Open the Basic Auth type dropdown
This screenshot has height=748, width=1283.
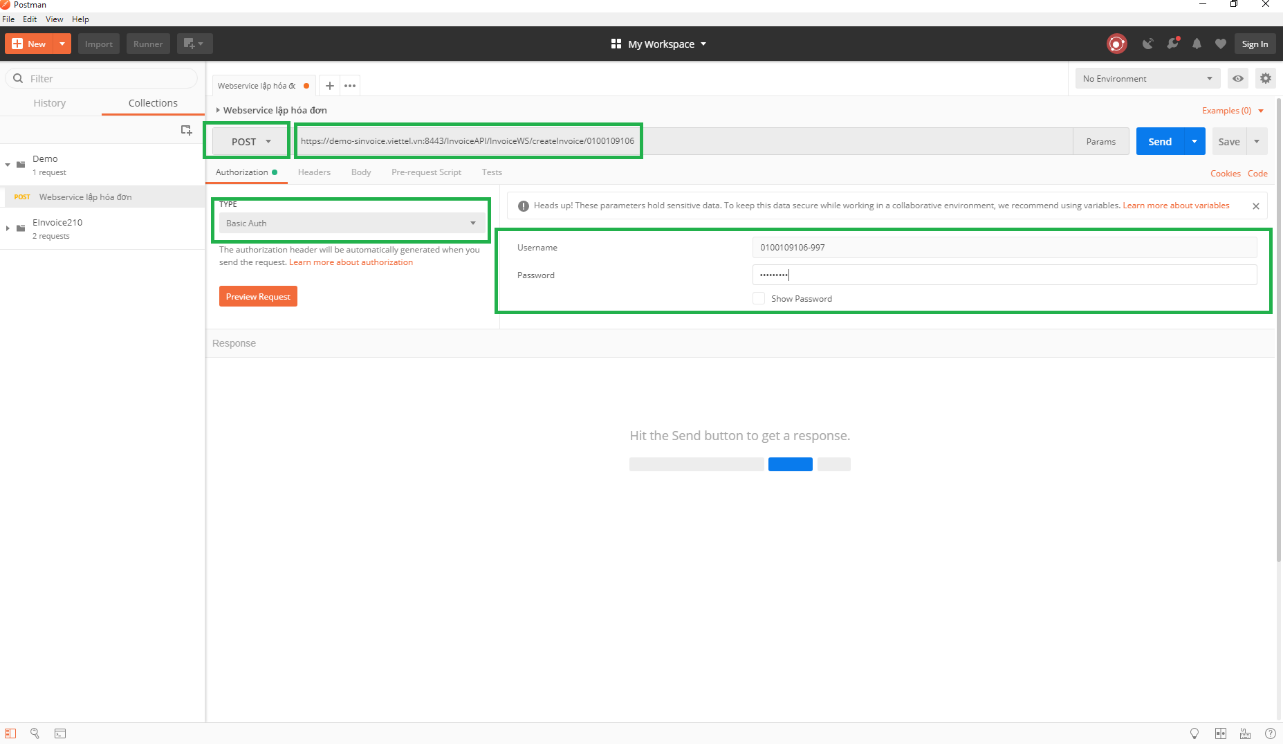(x=351, y=223)
